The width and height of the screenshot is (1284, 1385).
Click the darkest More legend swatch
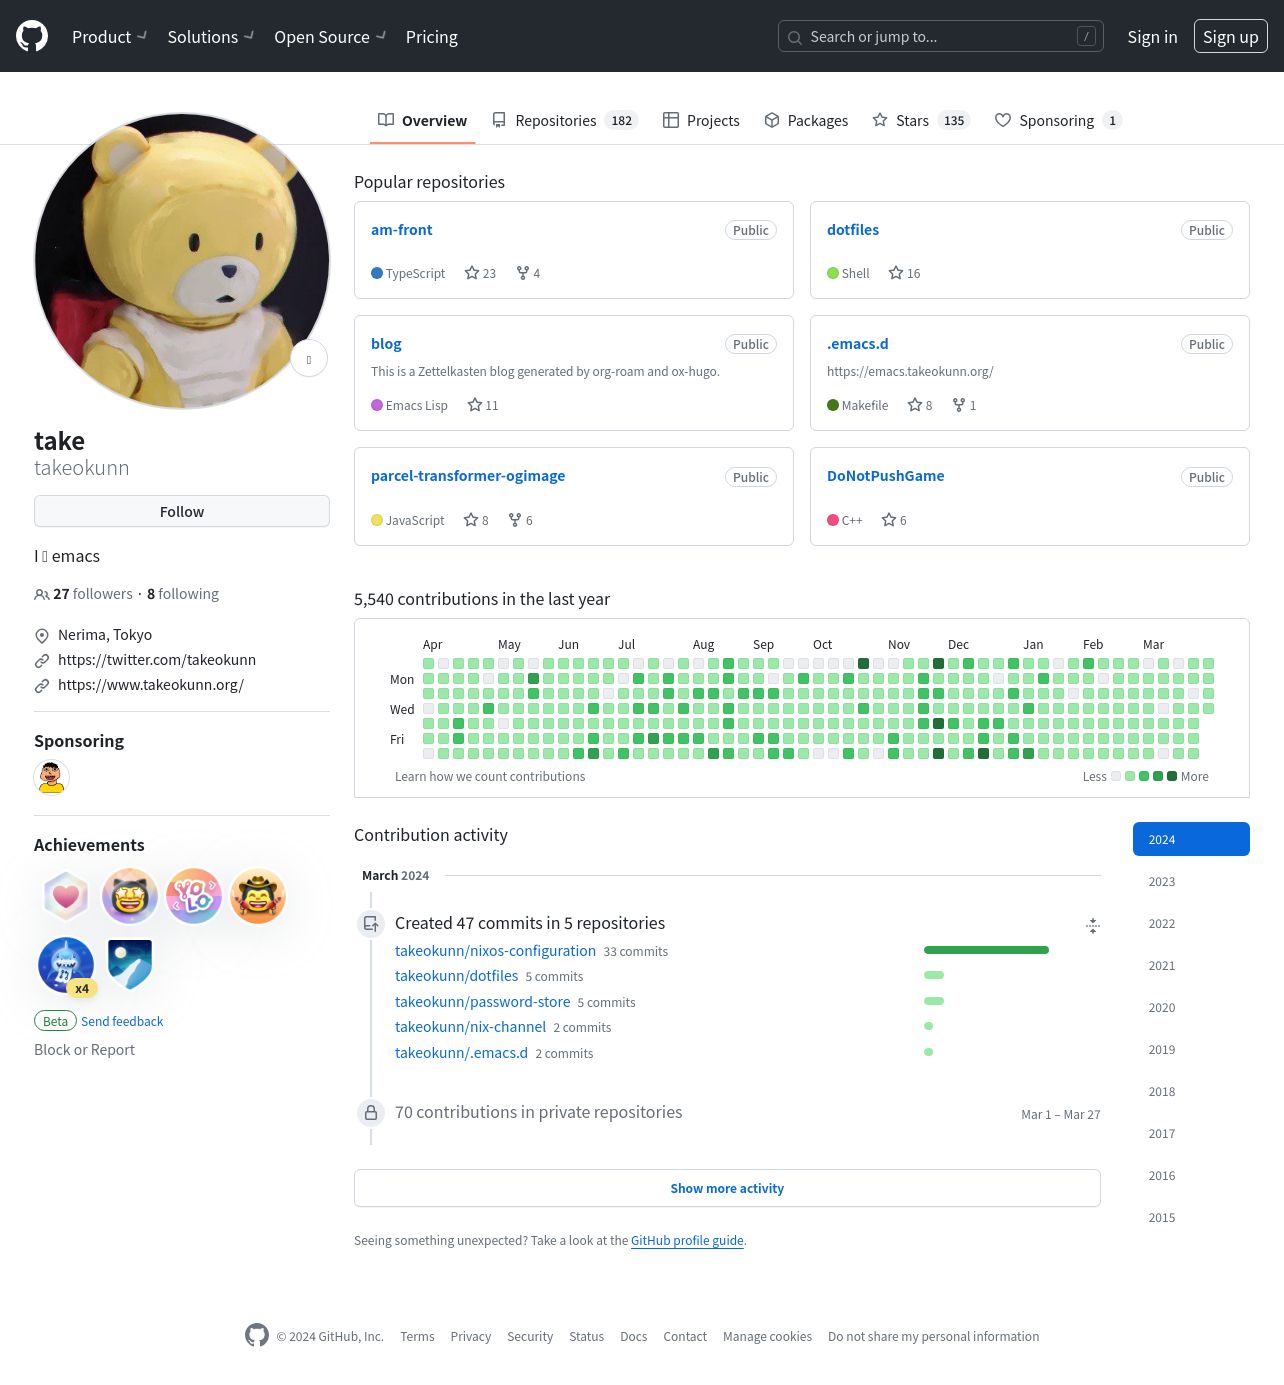(1172, 776)
